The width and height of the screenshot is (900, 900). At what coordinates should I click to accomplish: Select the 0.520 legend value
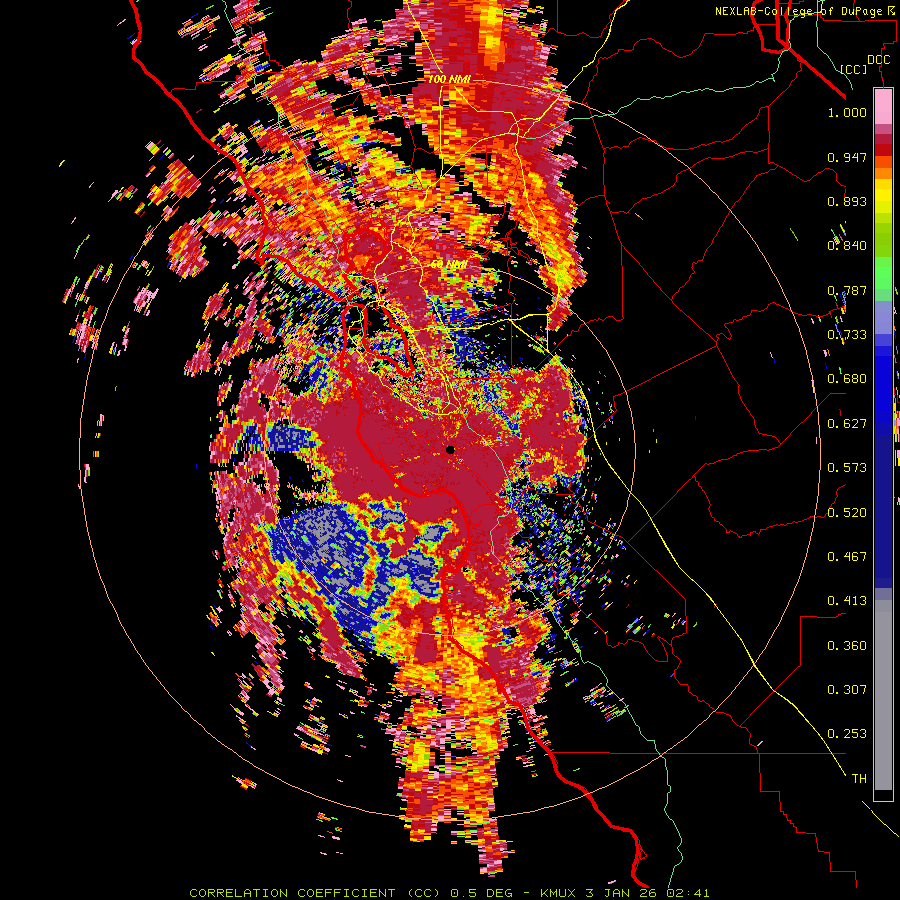pos(847,512)
